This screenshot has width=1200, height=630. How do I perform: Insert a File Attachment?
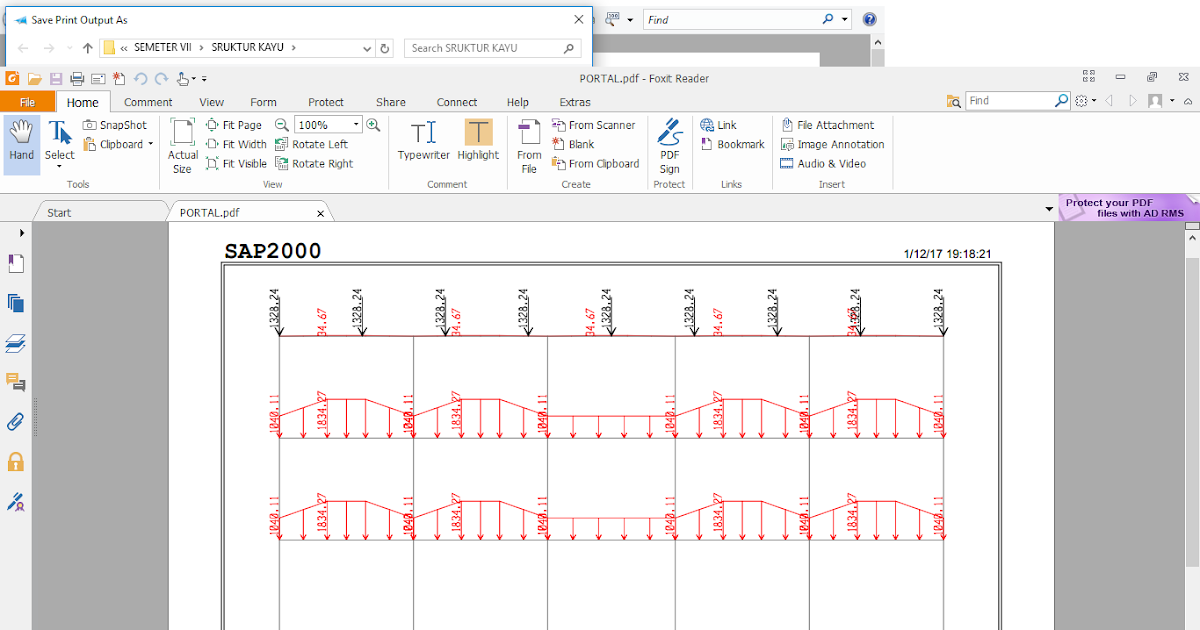point(827,125)
